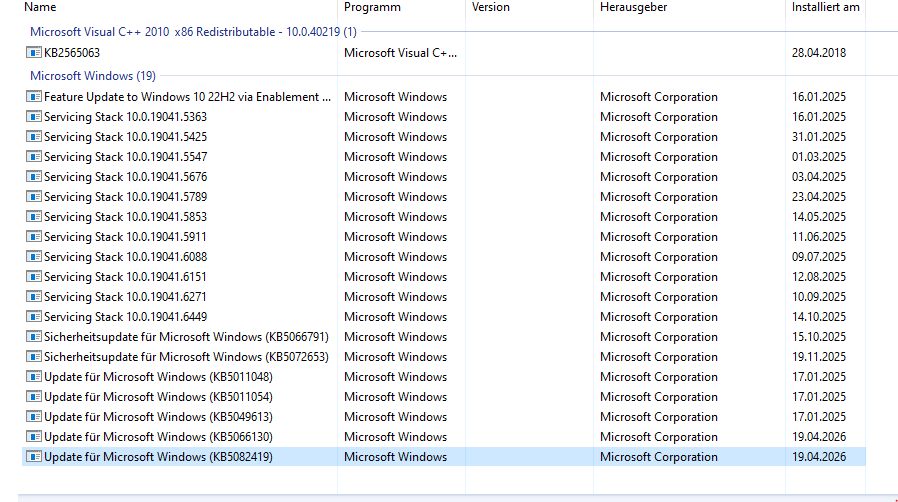Click the icon of Feature Update to Windows 10 22H2
The width and height of the screenshot is (898, 502).
(34, 97)
